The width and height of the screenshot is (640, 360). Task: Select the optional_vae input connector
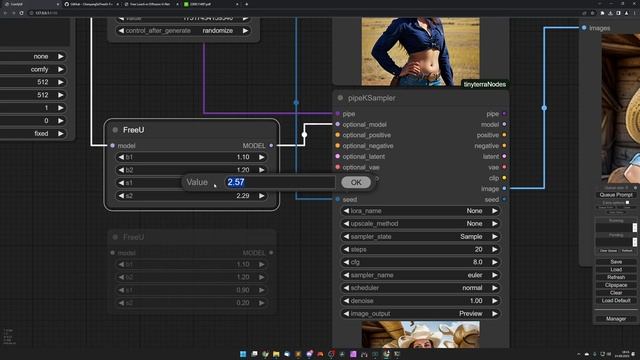pyautogui.click(x=338, y=167)
